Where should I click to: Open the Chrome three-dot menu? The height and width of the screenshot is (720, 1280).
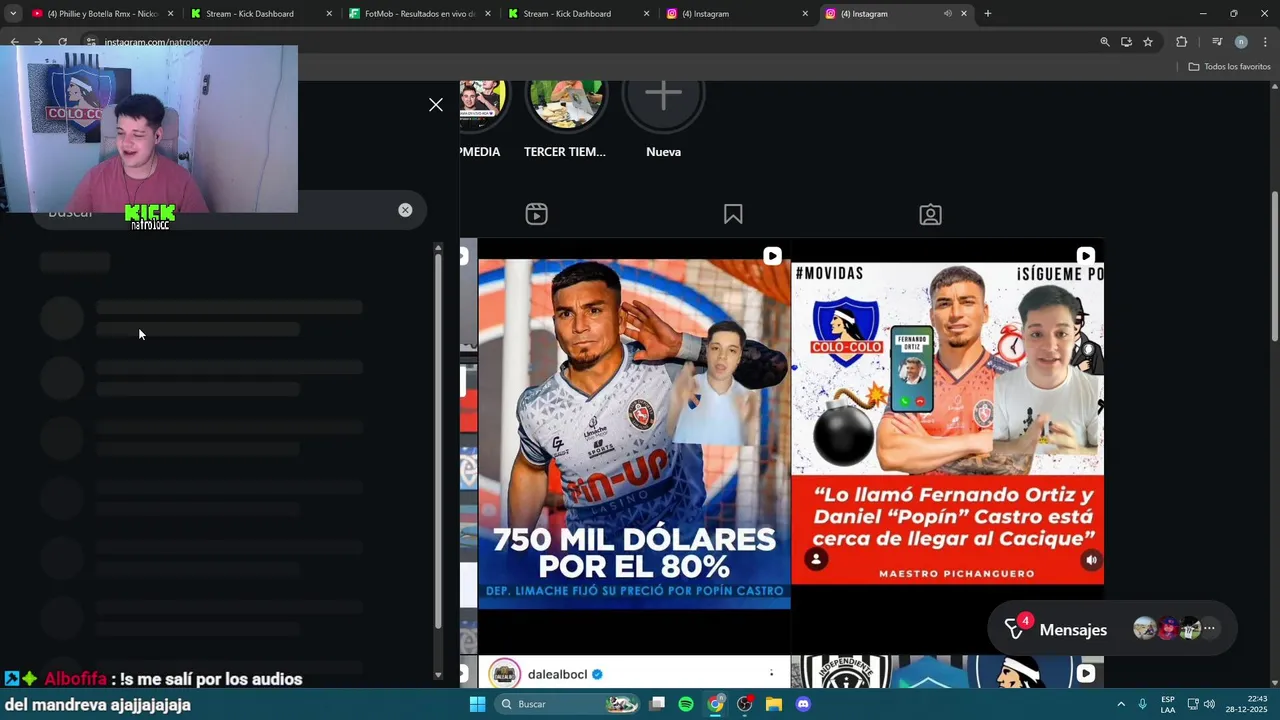[x=1265, y=42]
